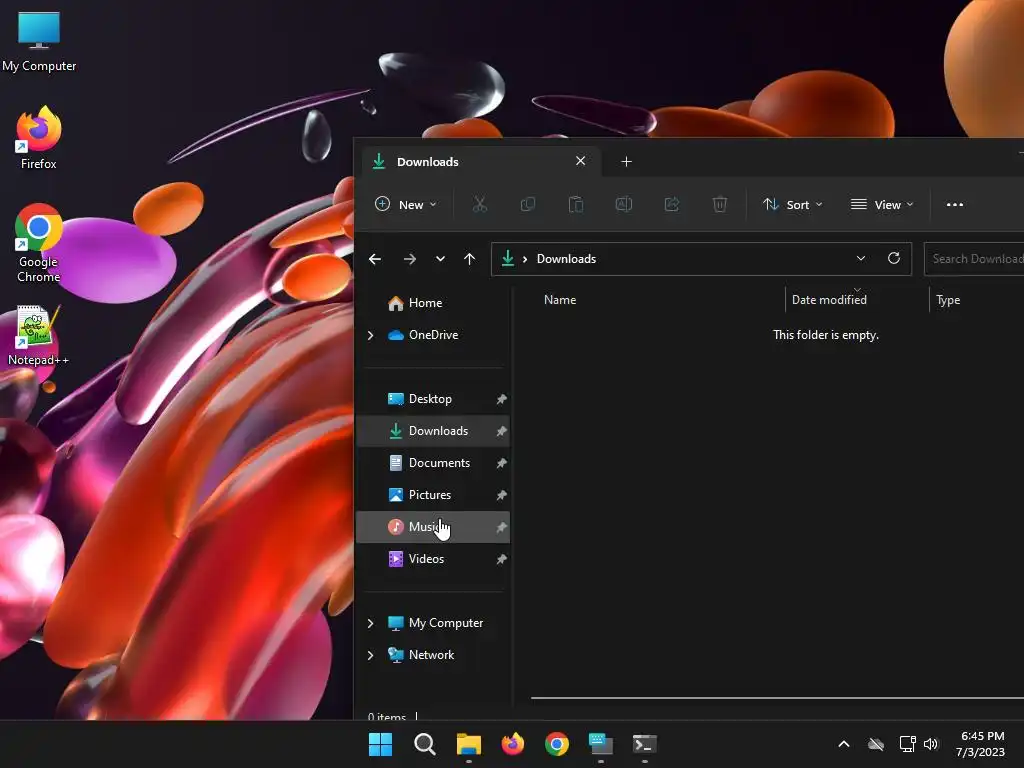Click pin icon beside Music
The width and height of the screenshot is (1024, 768).
click(x=501, y=527)
